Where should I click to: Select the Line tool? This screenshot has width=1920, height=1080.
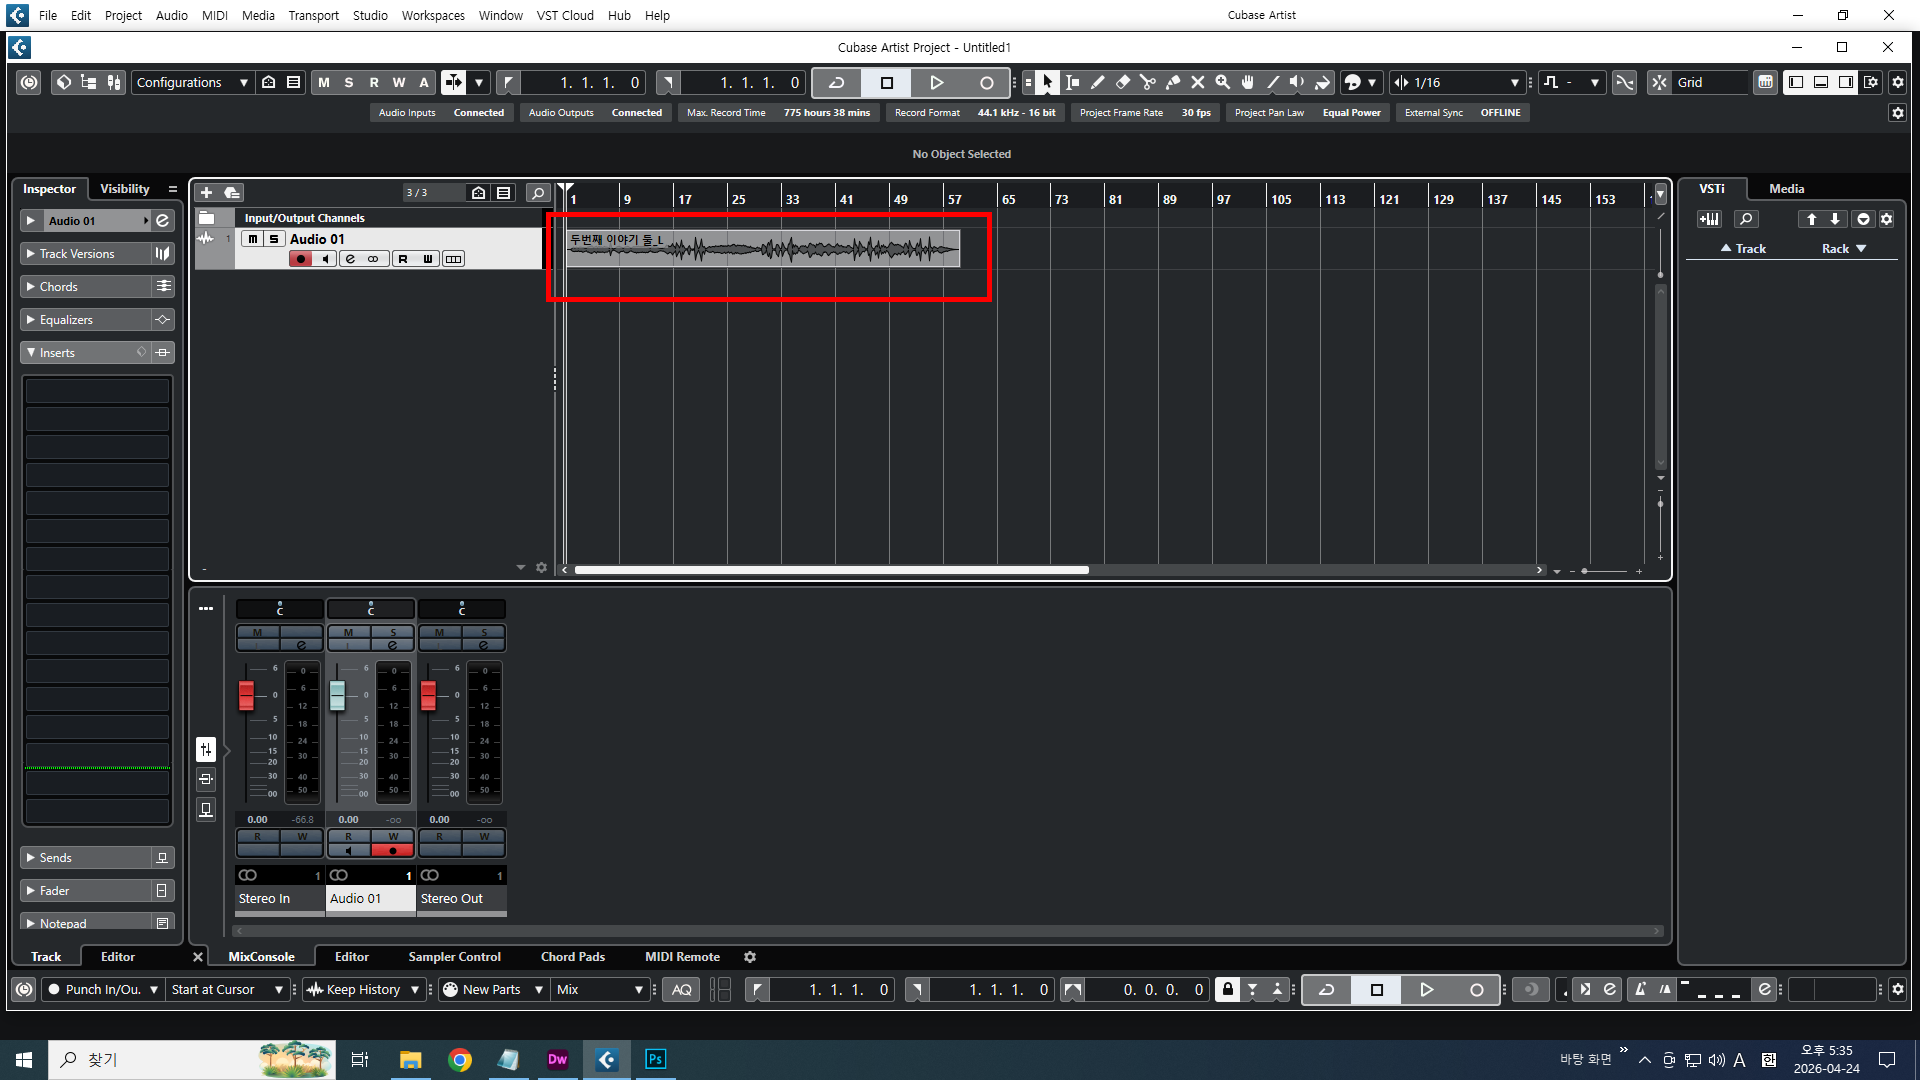(1272, 83)
